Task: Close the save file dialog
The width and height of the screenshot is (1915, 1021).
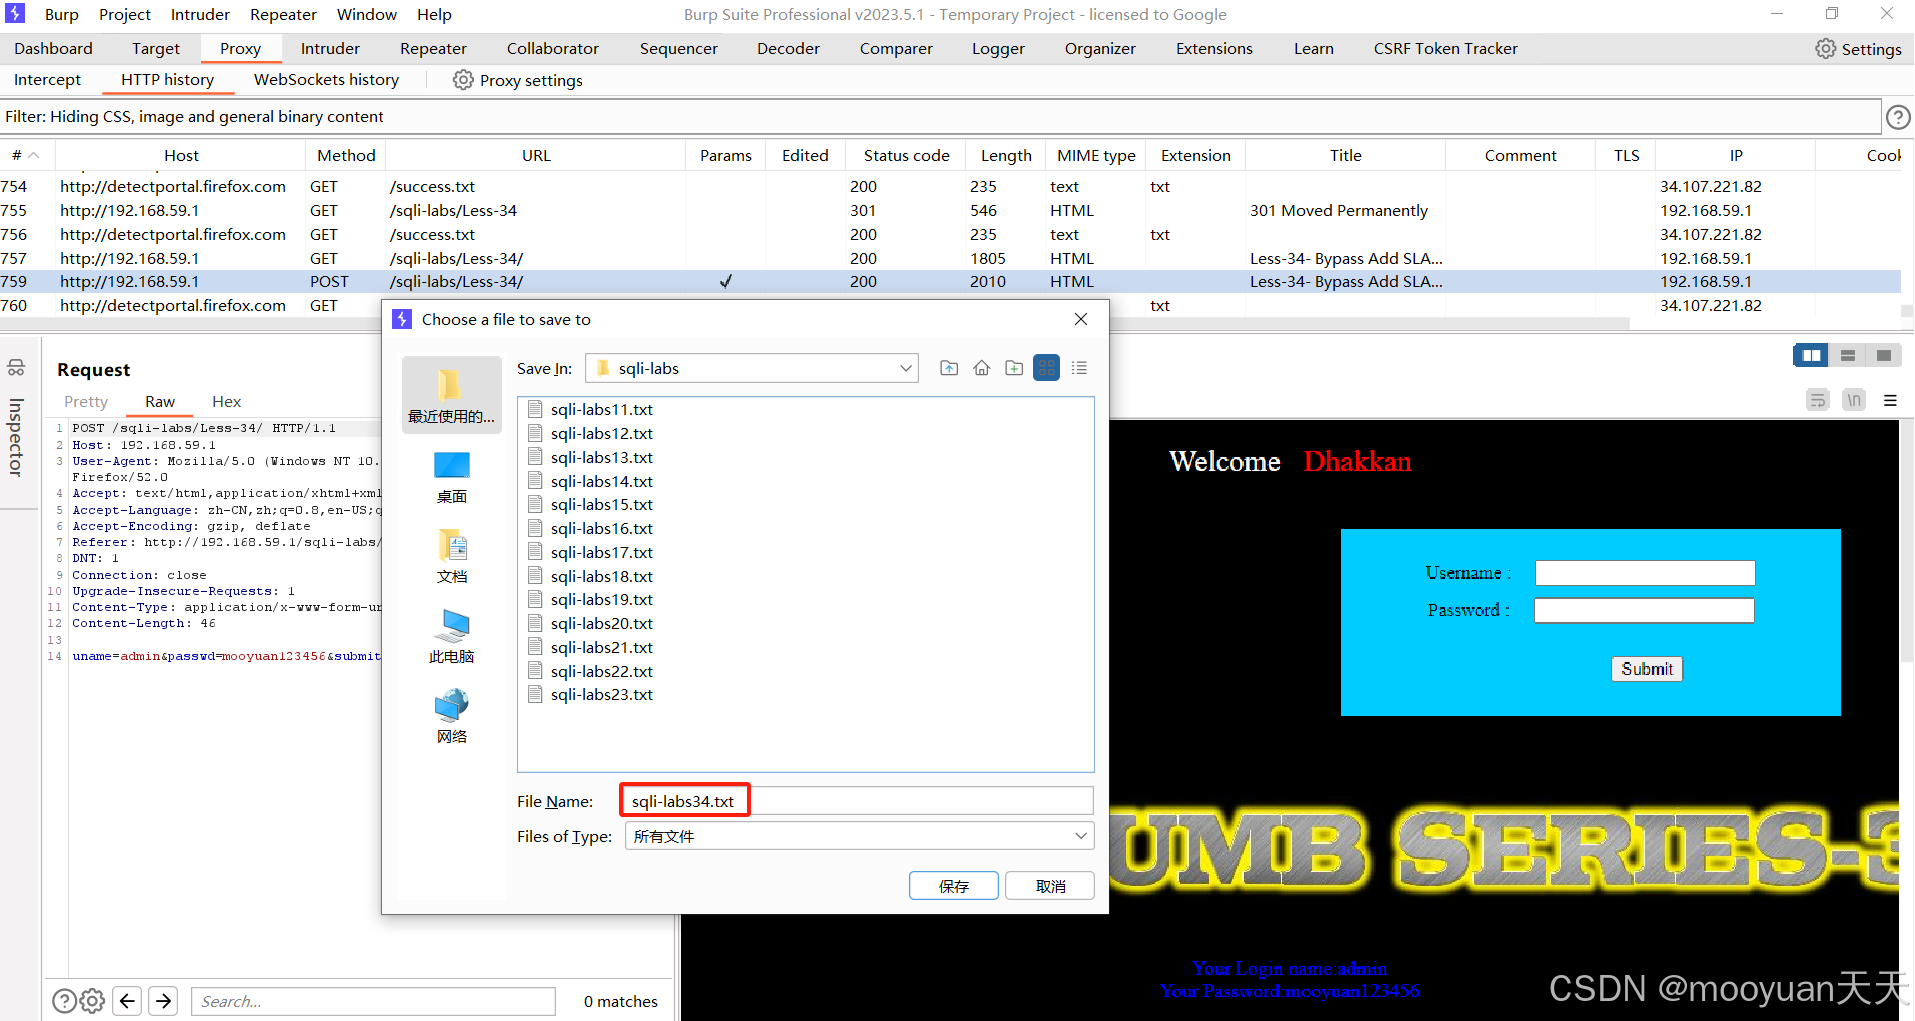Action: click(1081, 319)
